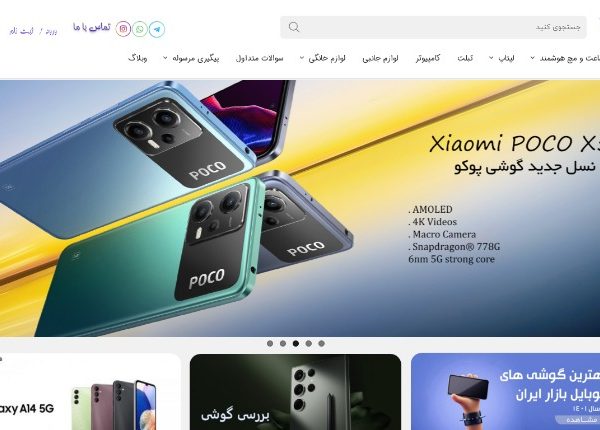This screenshot has width=600, height=430.
Task: Select the fourth carousel dot
Action: click(308, 344)
